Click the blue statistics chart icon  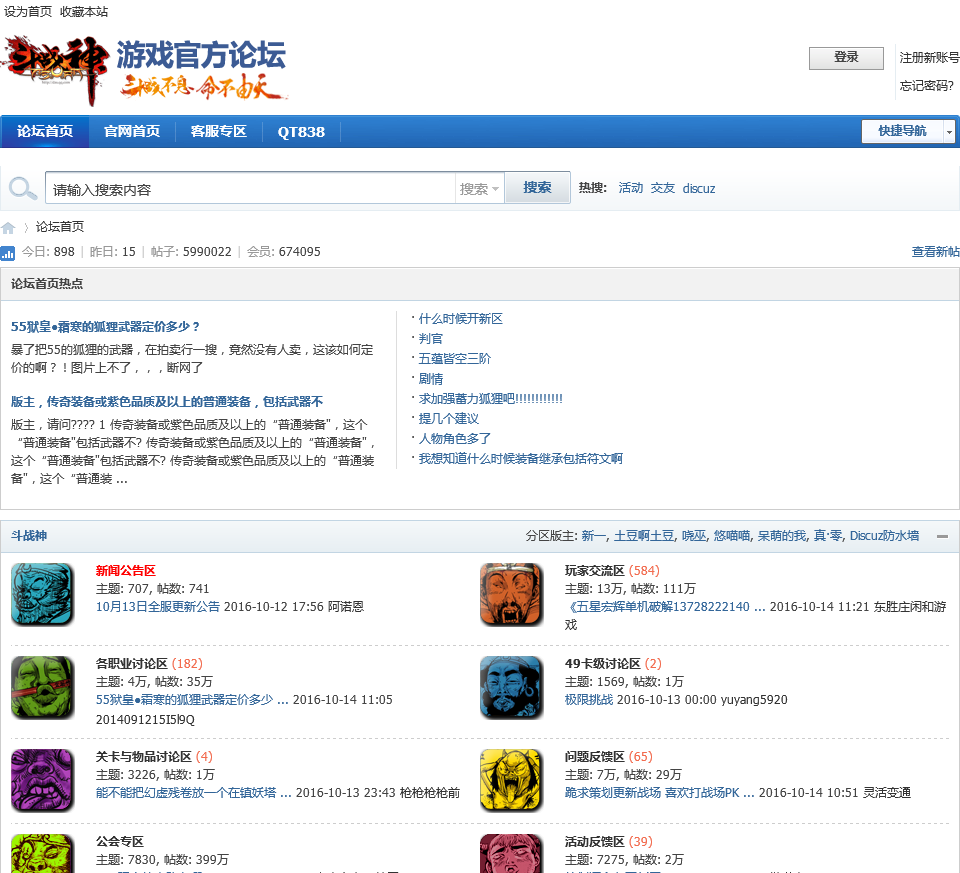tap(8, 252)
